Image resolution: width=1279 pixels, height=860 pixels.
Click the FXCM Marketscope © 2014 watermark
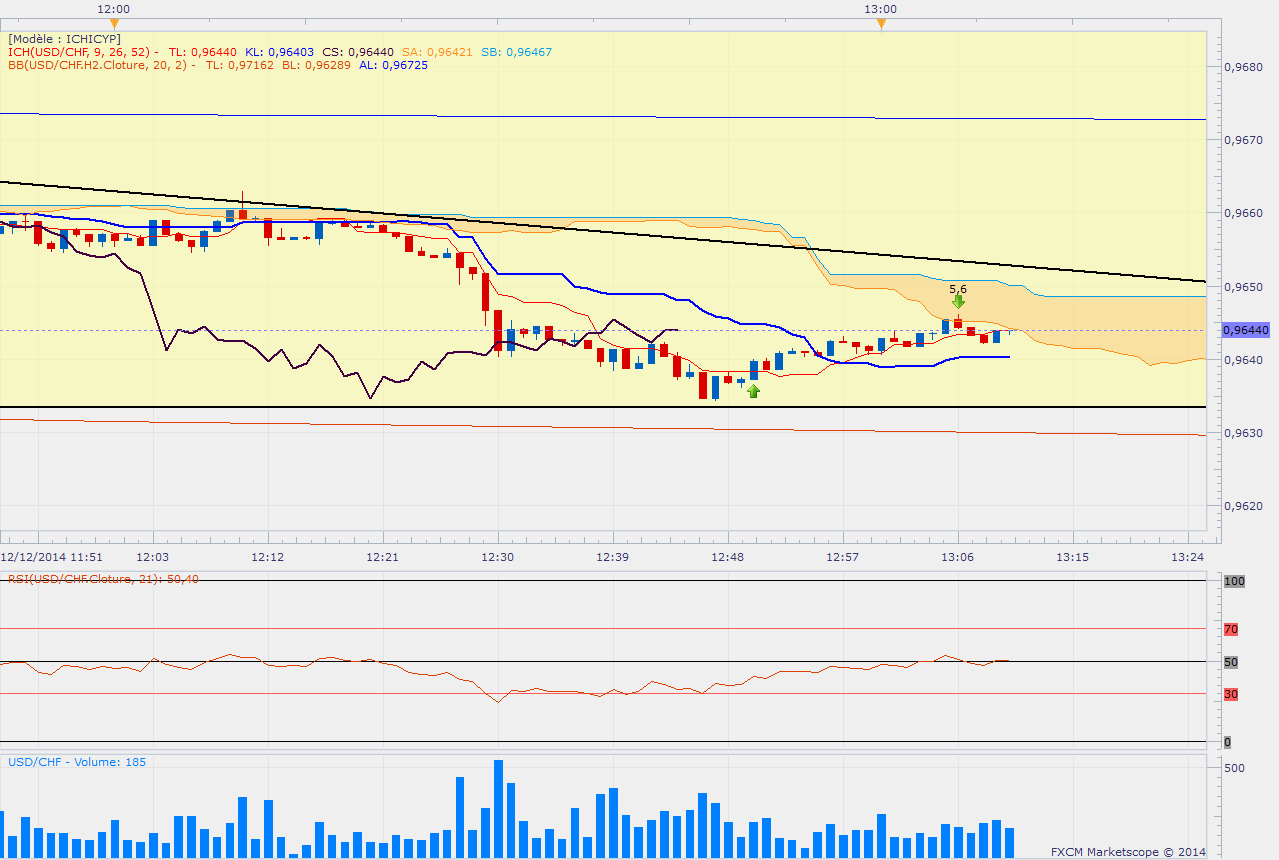tap(1128, 852)
